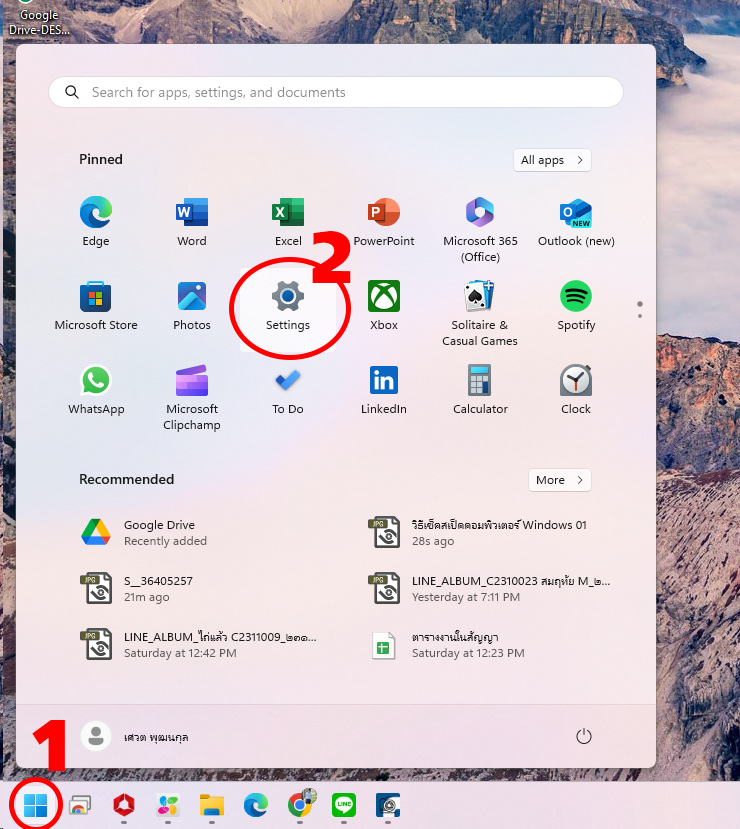Click the Start search box
The image size is (740, 829).
[x=336, y=92]
